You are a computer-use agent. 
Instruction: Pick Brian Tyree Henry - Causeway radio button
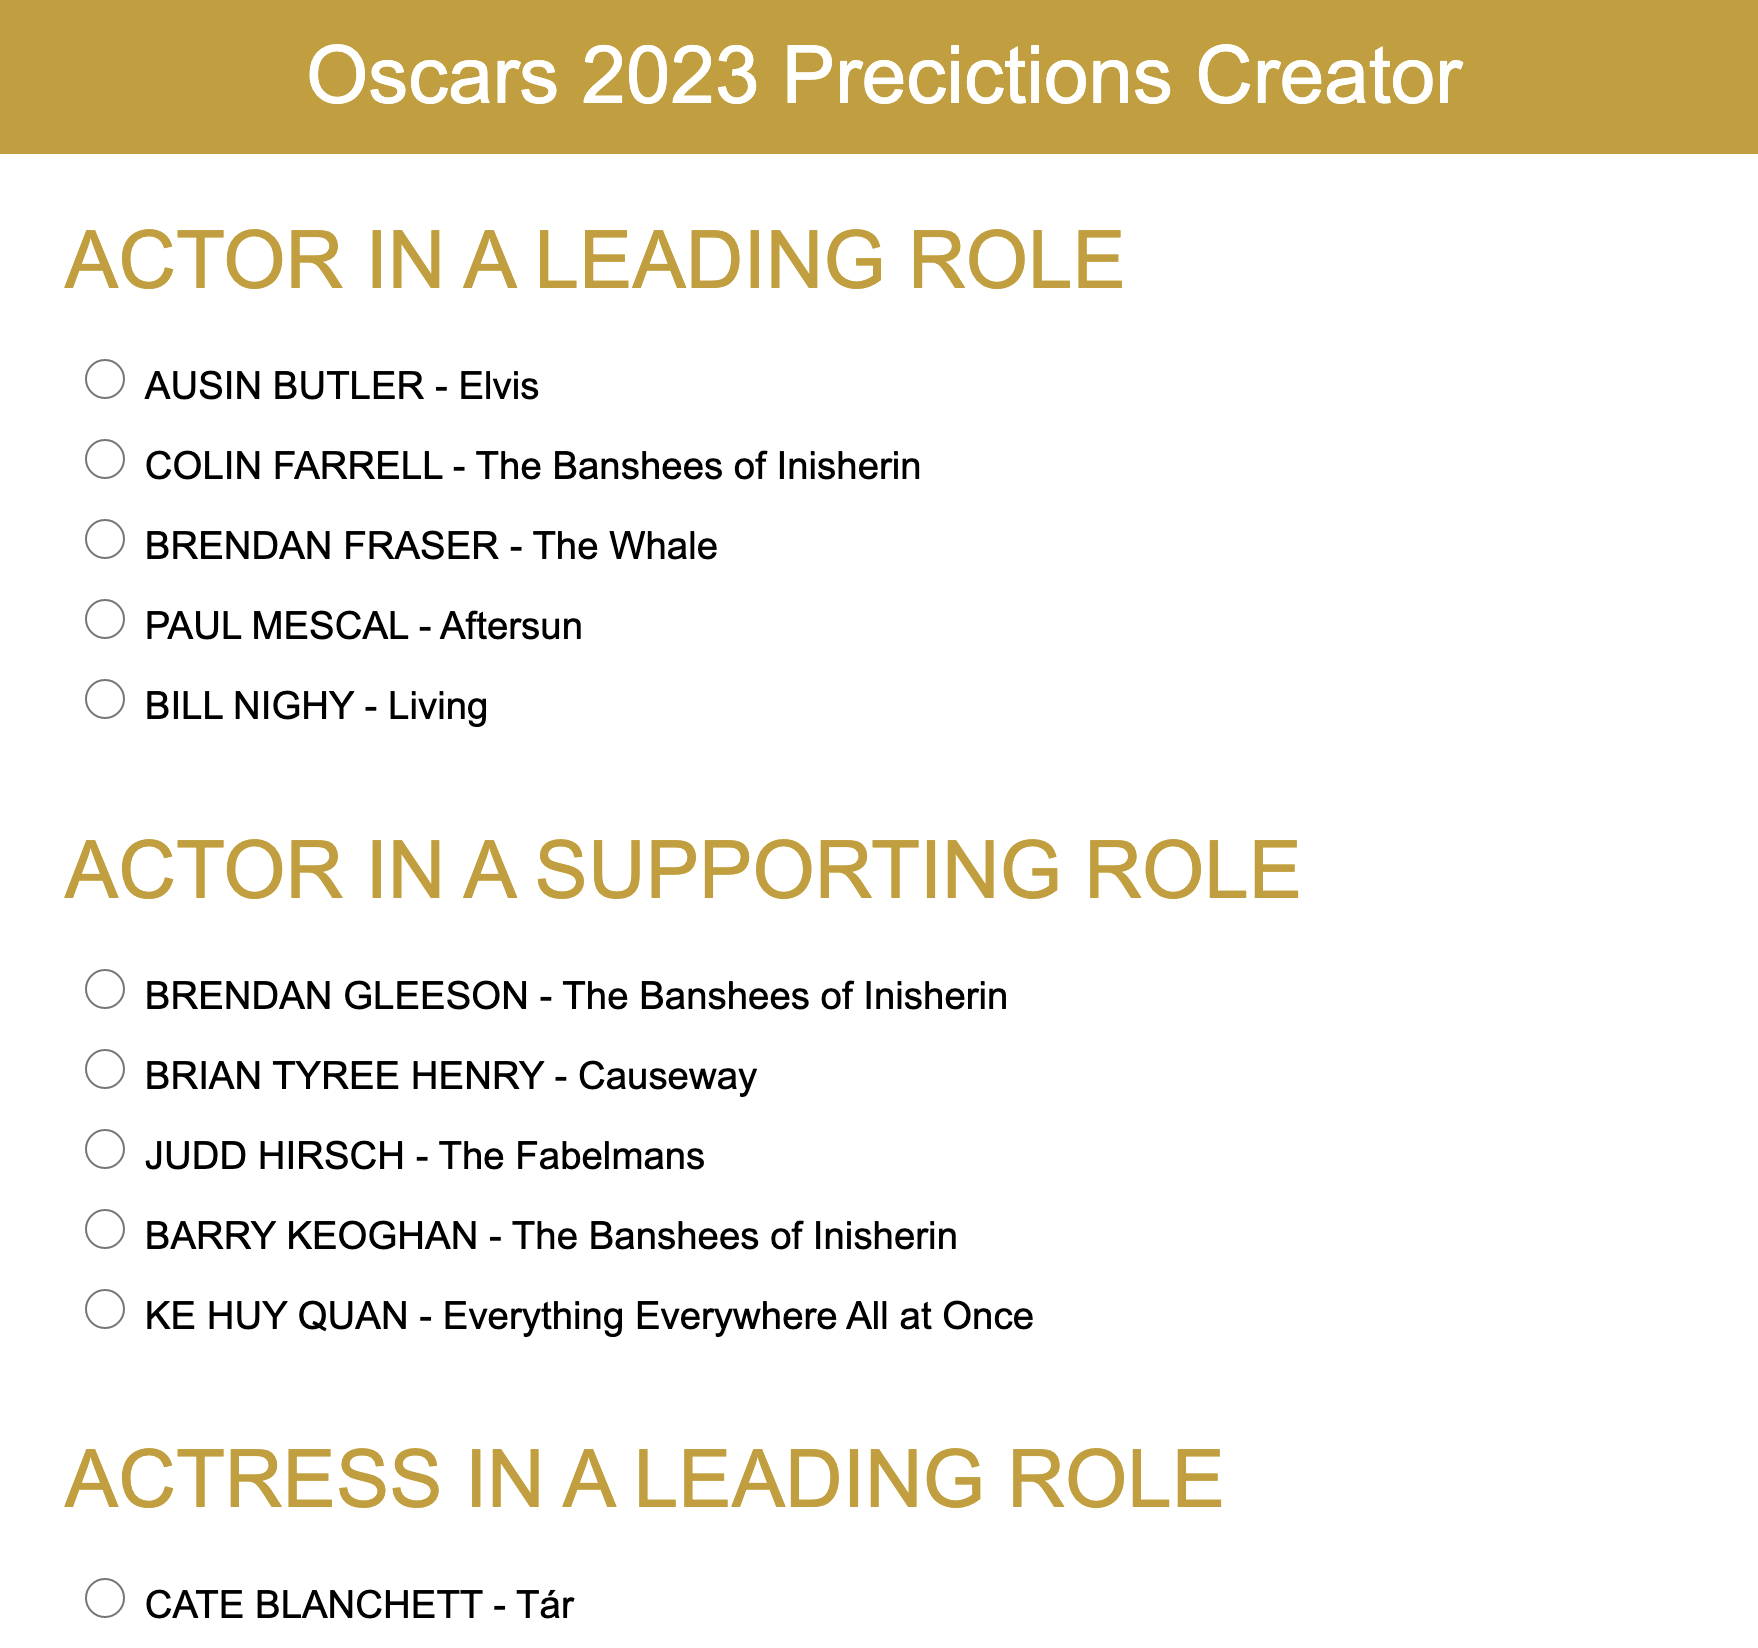[105, 1070]
